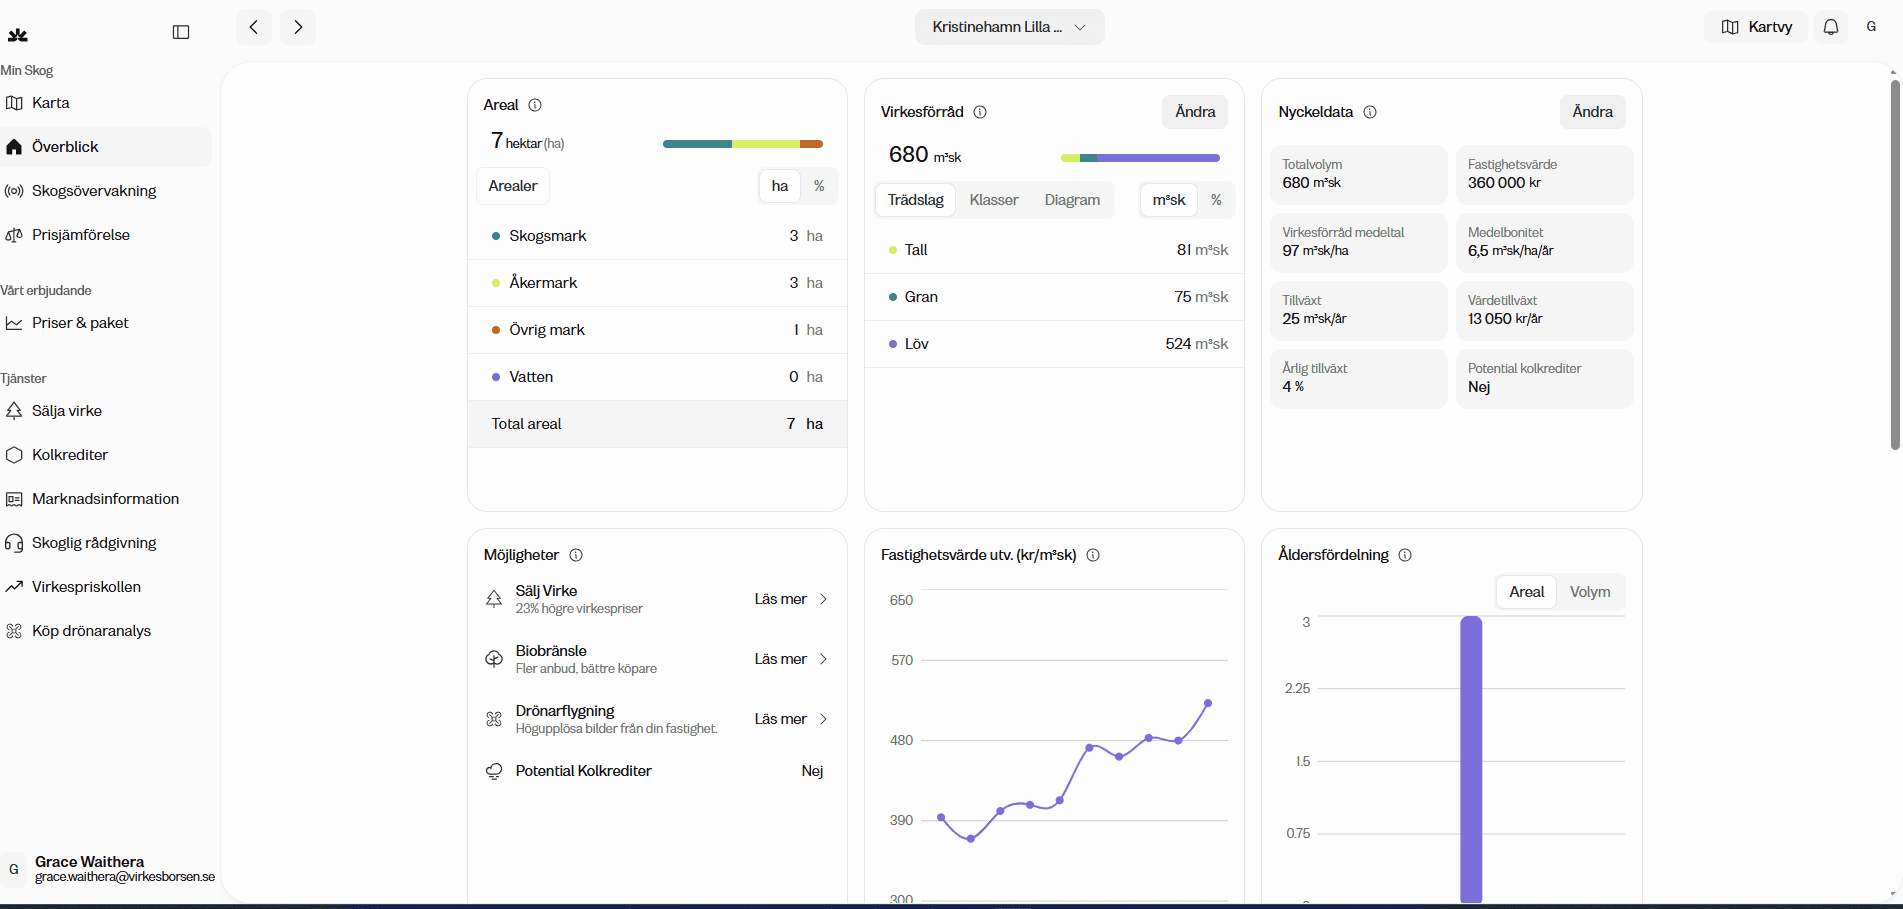Expand Drönarflygning Läs mer chevron
This screenshot has height=909, width=1903.
pyautogui.click(x=823, y=719)
